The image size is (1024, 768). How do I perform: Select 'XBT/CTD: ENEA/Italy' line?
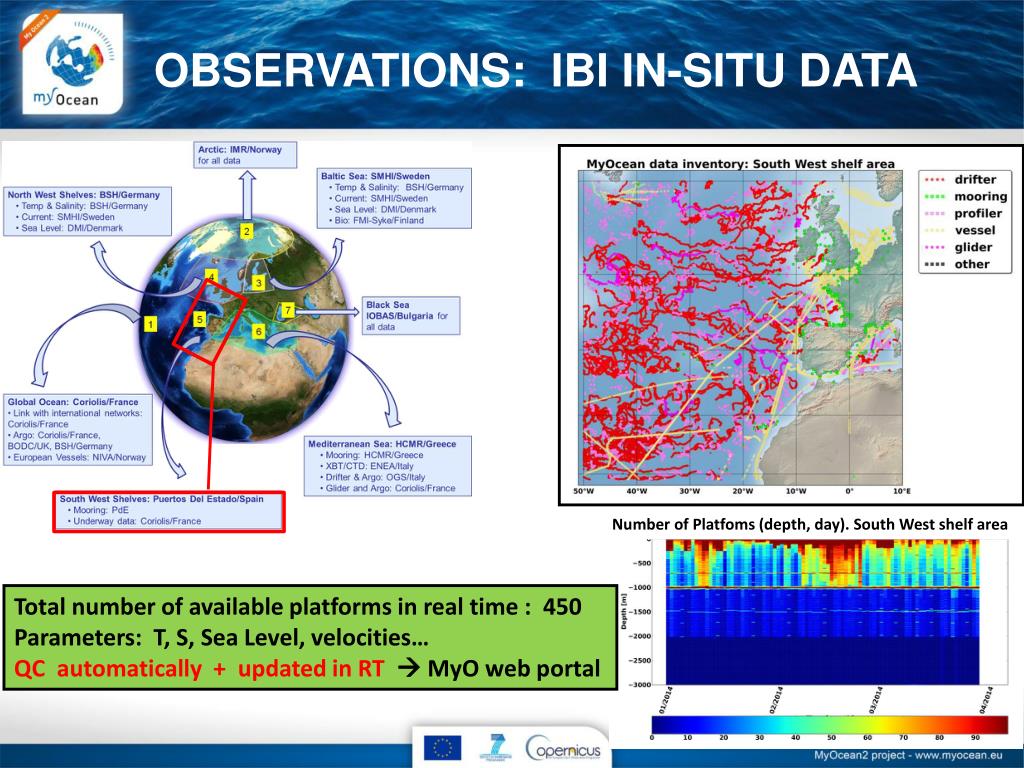(x=366, y=466)
